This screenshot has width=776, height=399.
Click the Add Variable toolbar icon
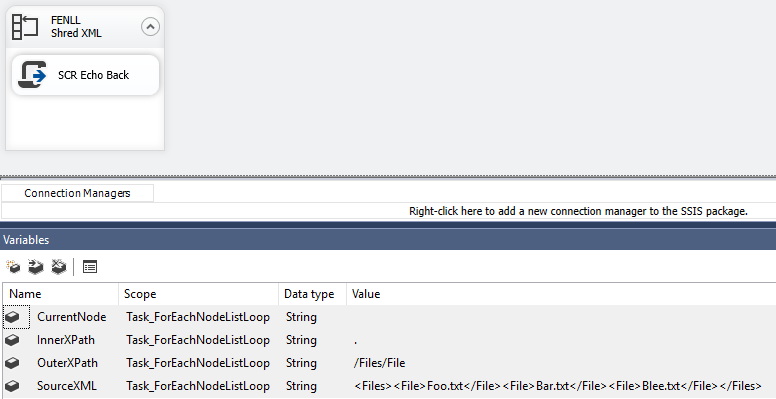[13, 267]
